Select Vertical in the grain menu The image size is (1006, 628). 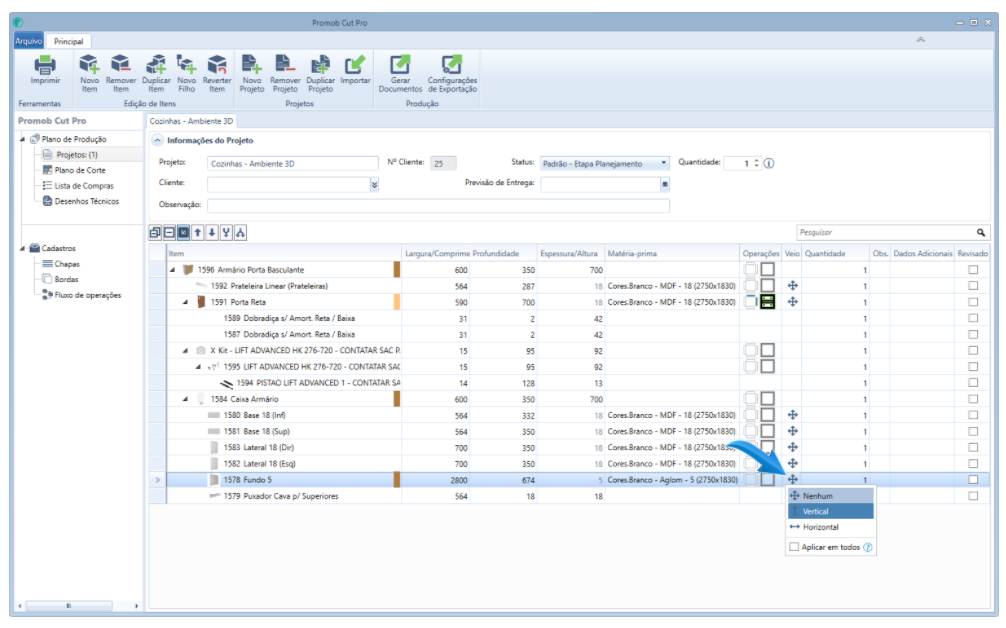click(x=815, y=511)
